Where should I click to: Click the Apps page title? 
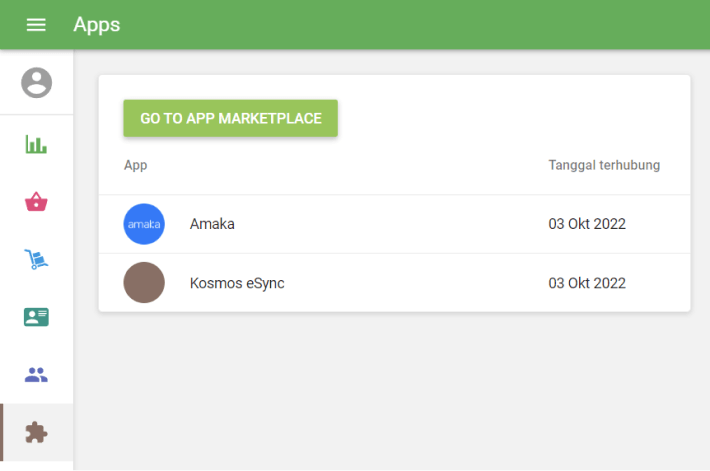click(x=97, y=25)
